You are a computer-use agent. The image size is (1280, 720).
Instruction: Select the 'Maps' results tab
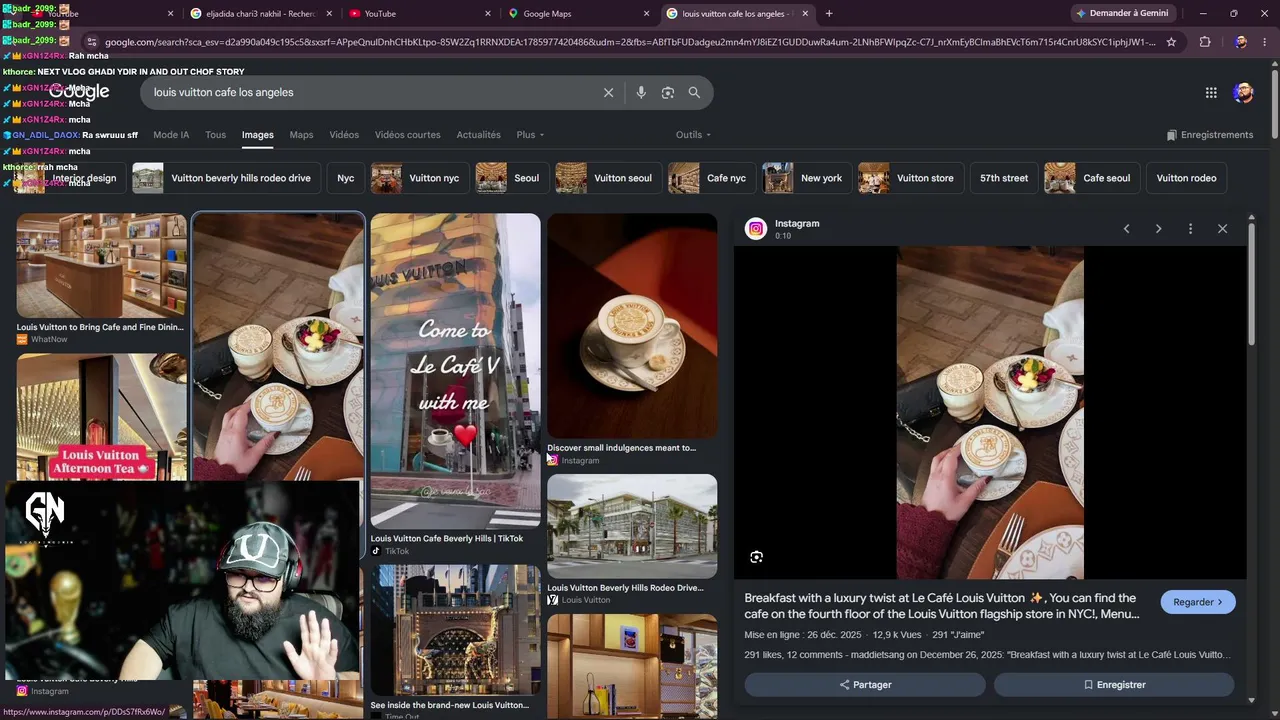coord(301,135)
